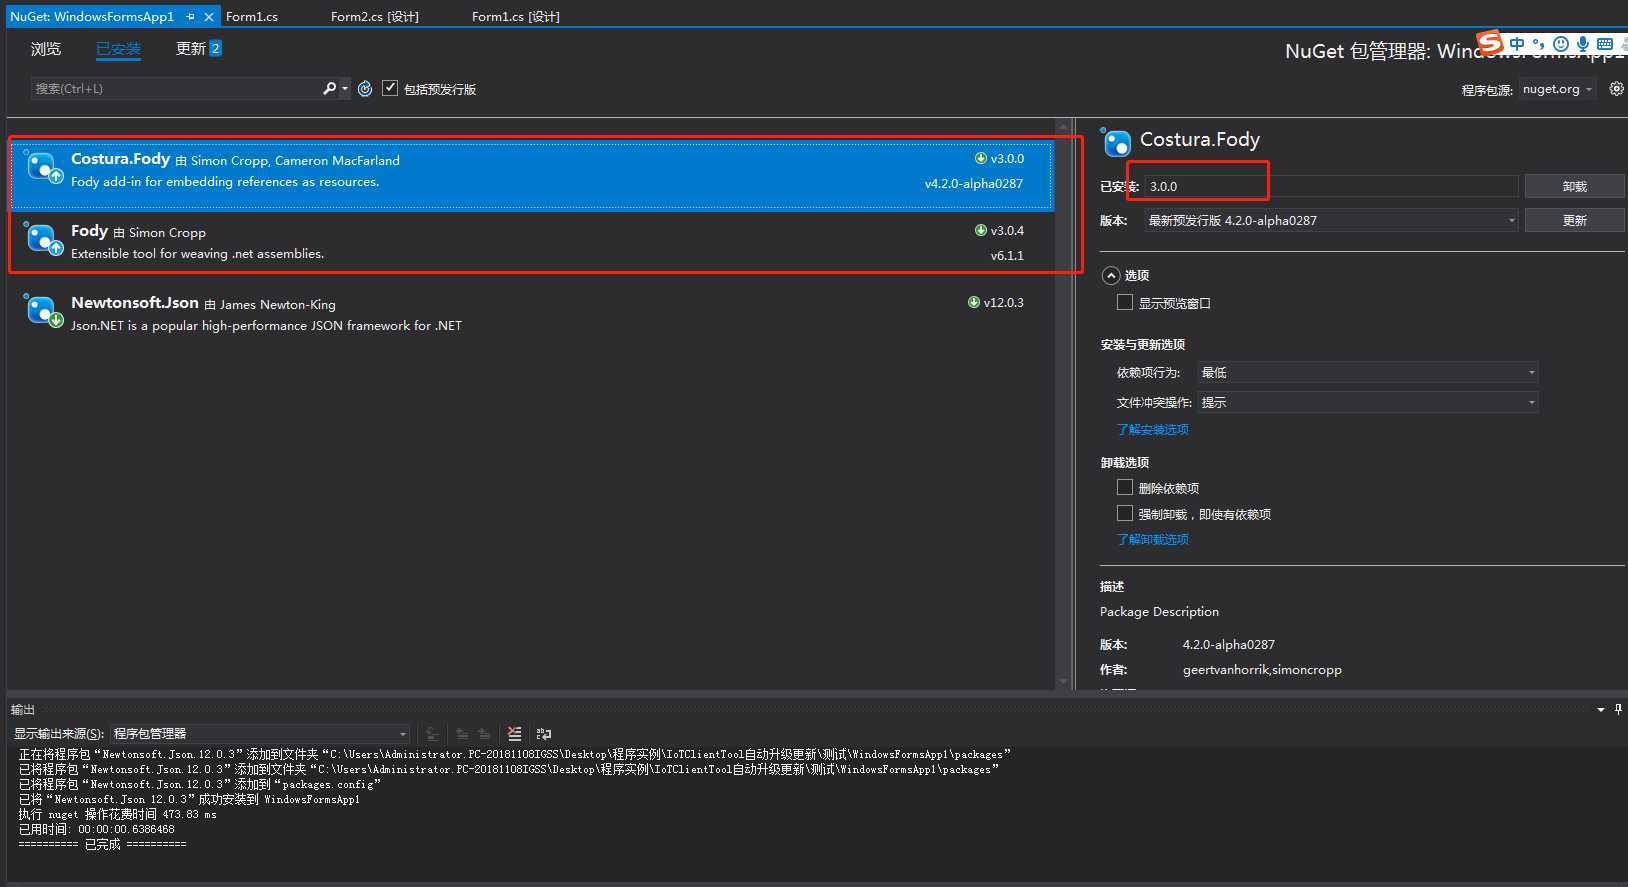This screenshot has width=1628, height=887.
Task: Open the output window options dropdown arrow
Action: point(1601,710)
